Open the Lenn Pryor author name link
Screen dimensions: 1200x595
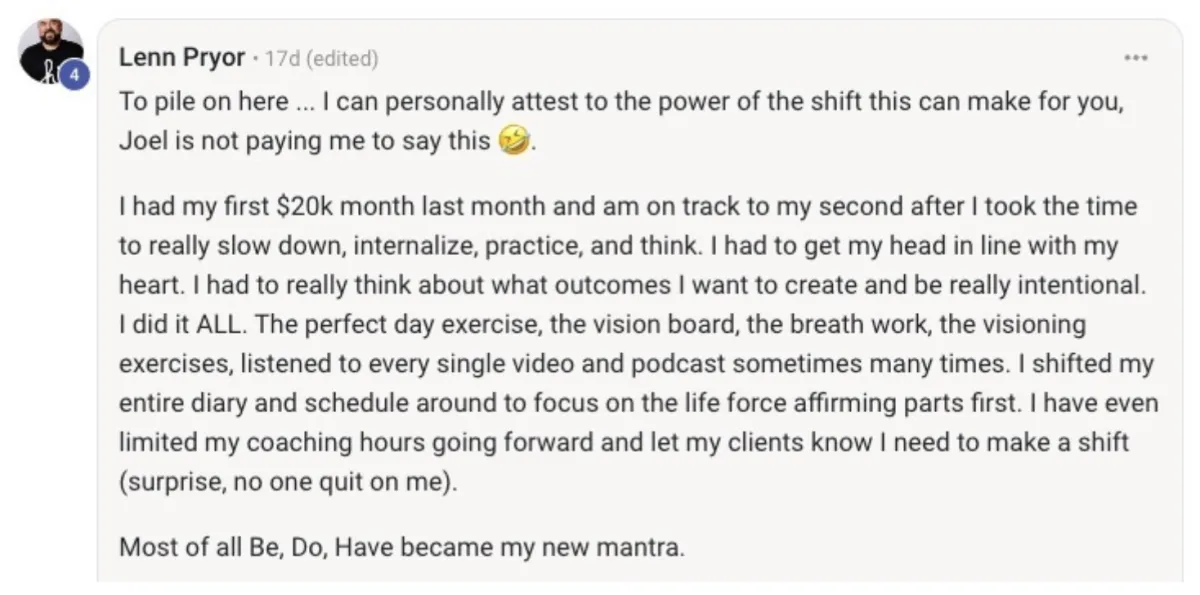coord(182,58)
